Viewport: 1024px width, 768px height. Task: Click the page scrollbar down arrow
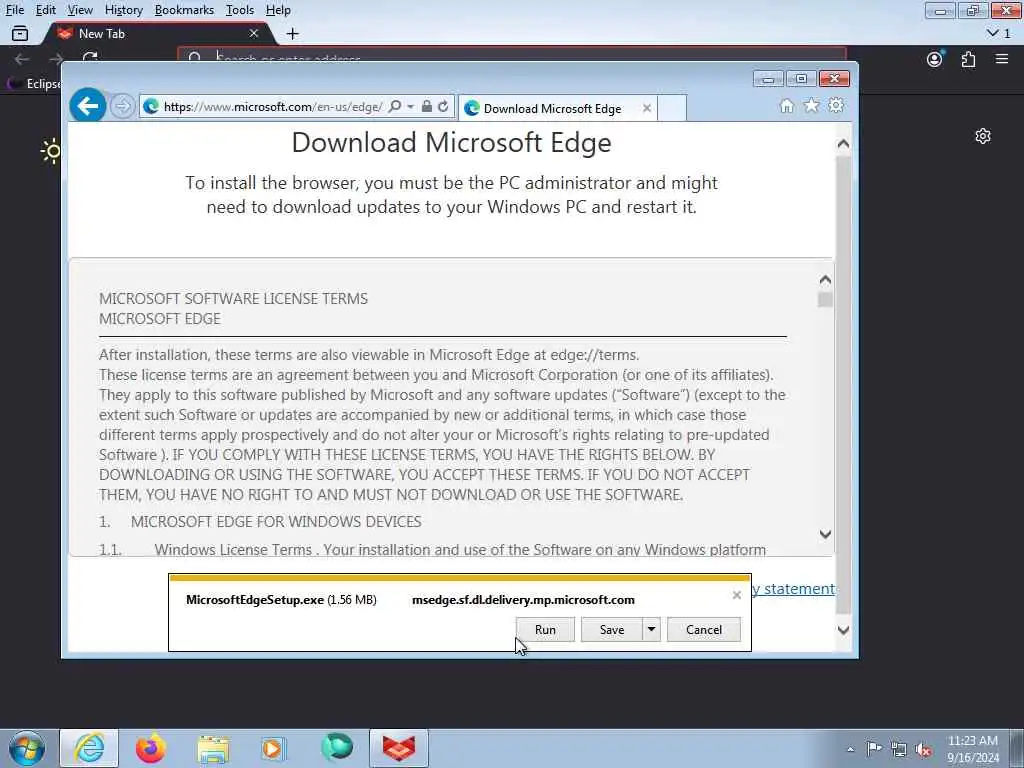coord(843,630)
